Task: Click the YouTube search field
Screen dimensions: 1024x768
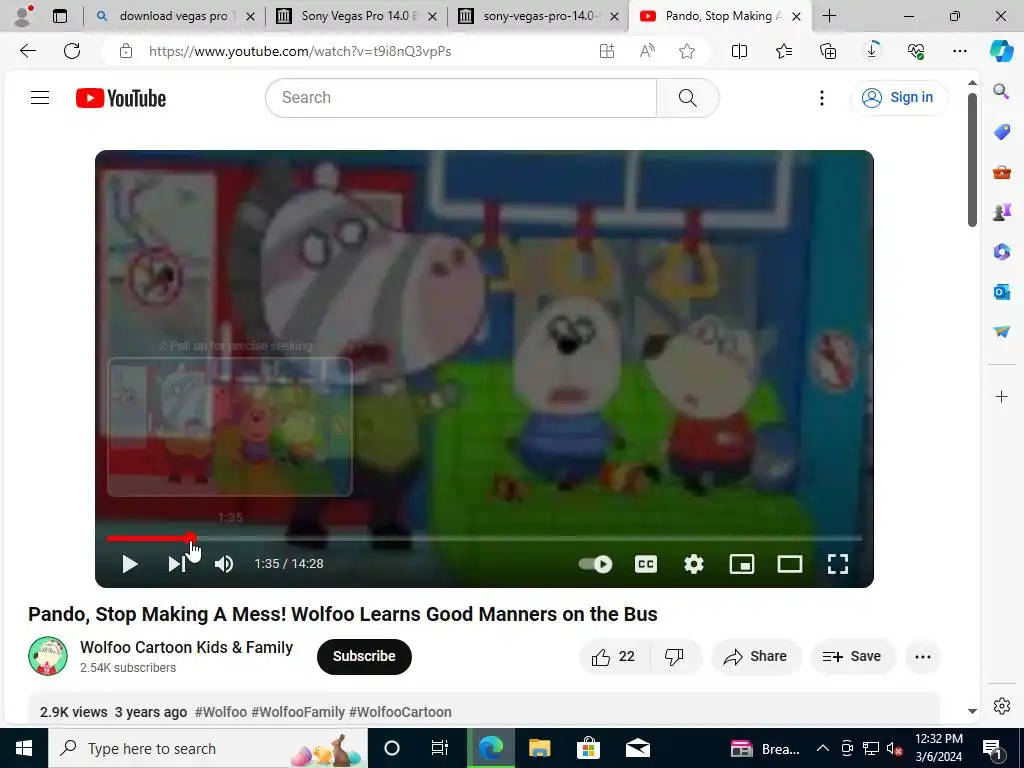Action: 461,98
